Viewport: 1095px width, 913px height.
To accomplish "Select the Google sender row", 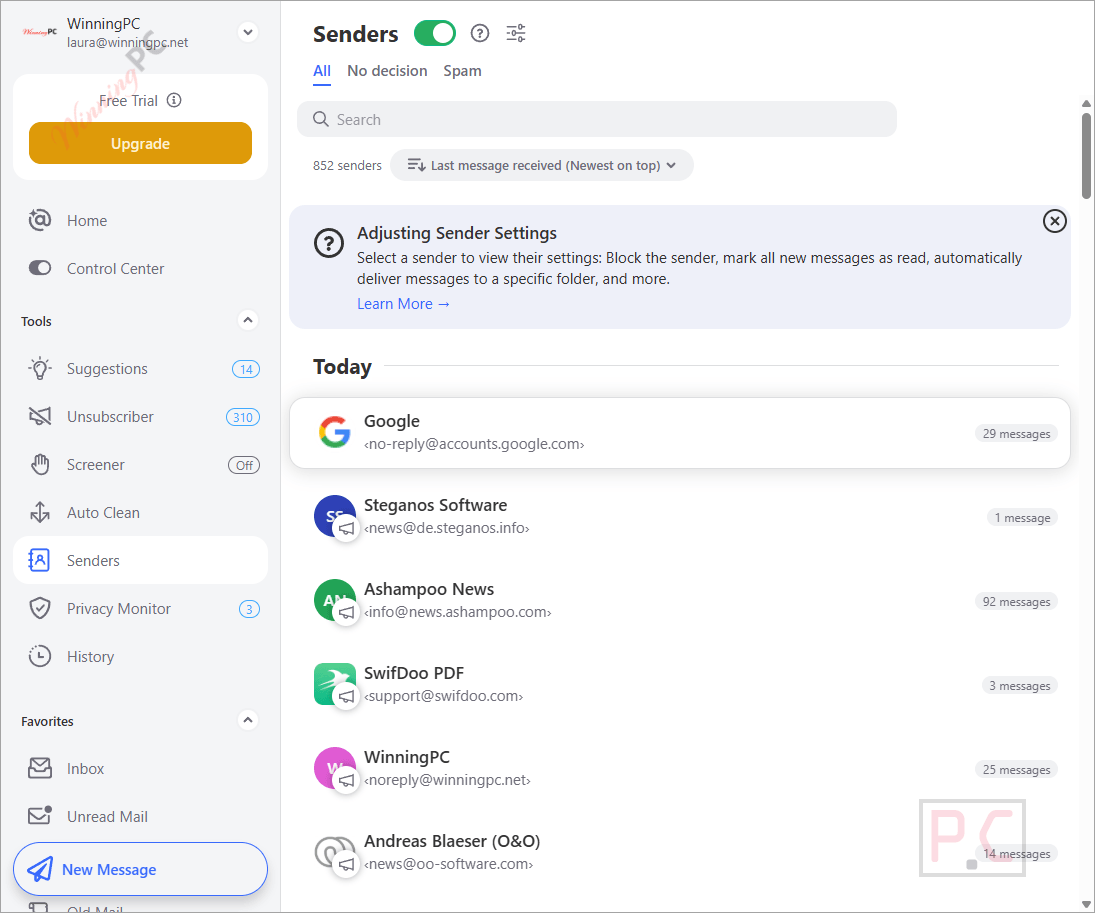I will pos(679,433).
